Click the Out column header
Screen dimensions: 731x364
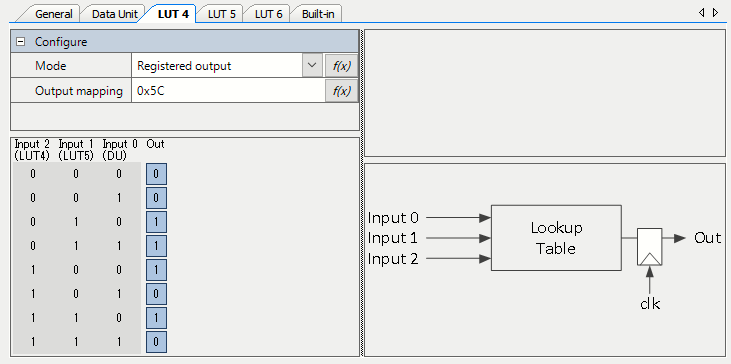click(155, 144)
